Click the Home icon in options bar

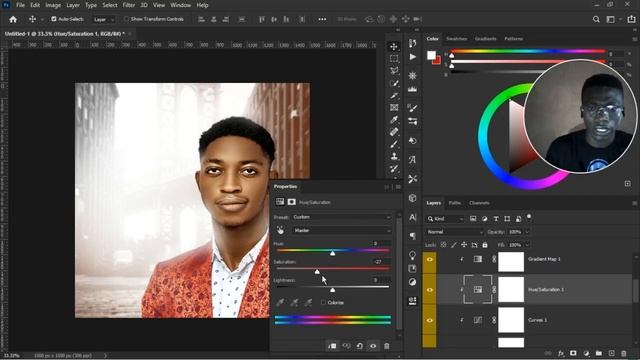pos(13,19)
